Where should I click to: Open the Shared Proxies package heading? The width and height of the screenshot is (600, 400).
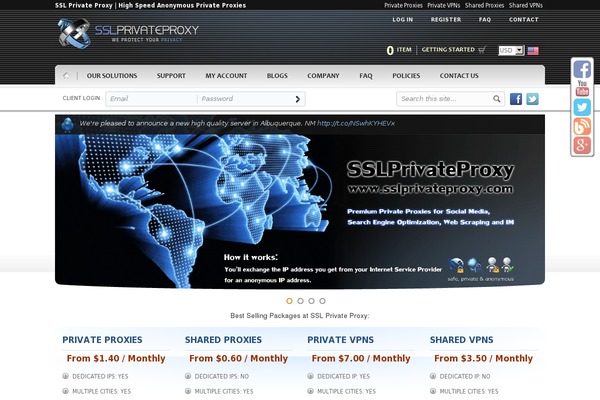point(223,340)
